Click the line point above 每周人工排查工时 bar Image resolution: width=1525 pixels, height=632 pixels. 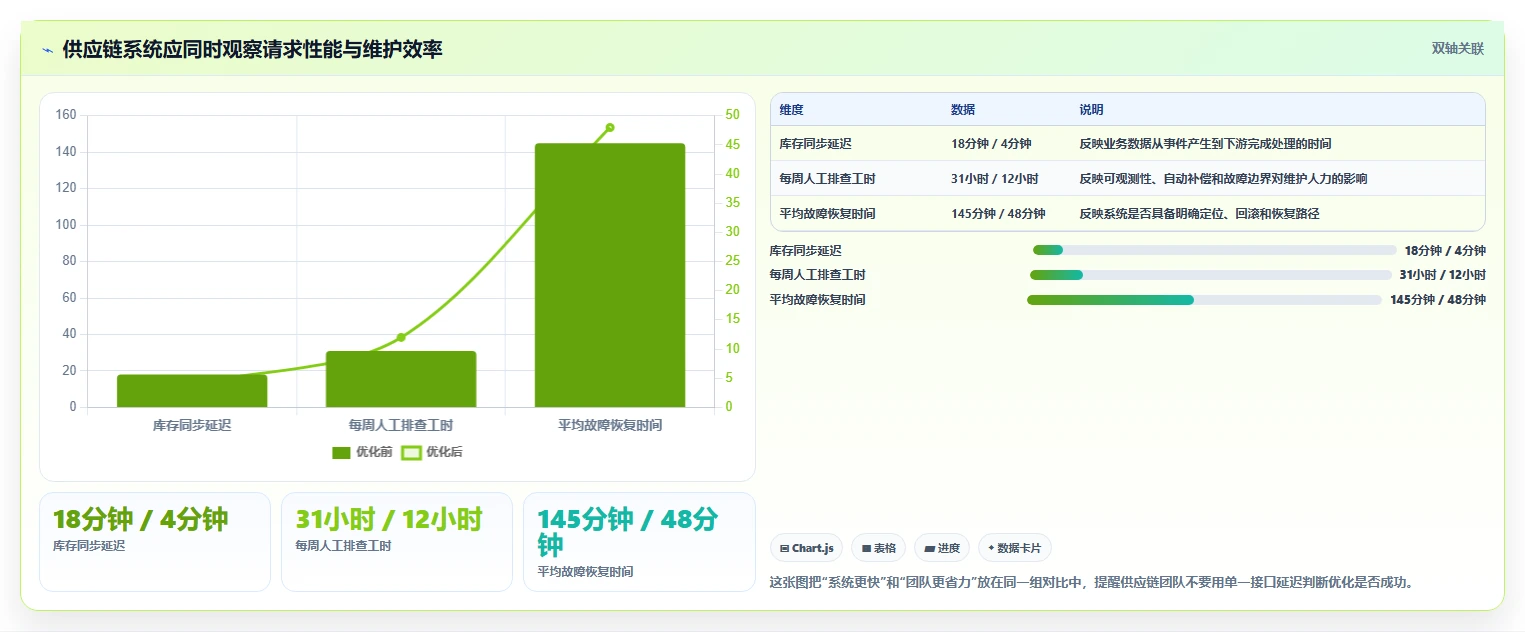[401, 337]
